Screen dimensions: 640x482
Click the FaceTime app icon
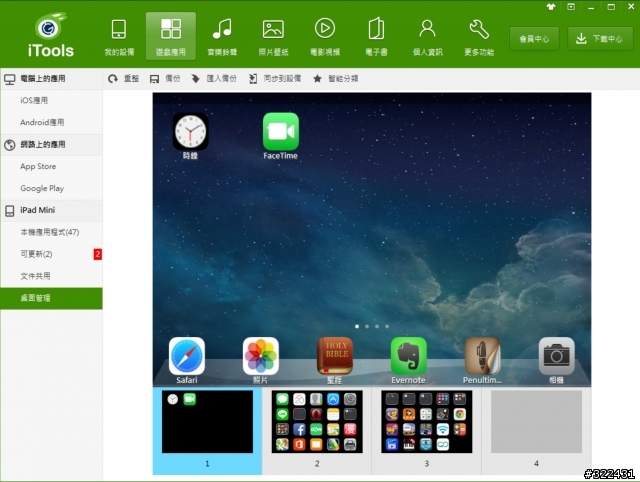tap(281, 131)
